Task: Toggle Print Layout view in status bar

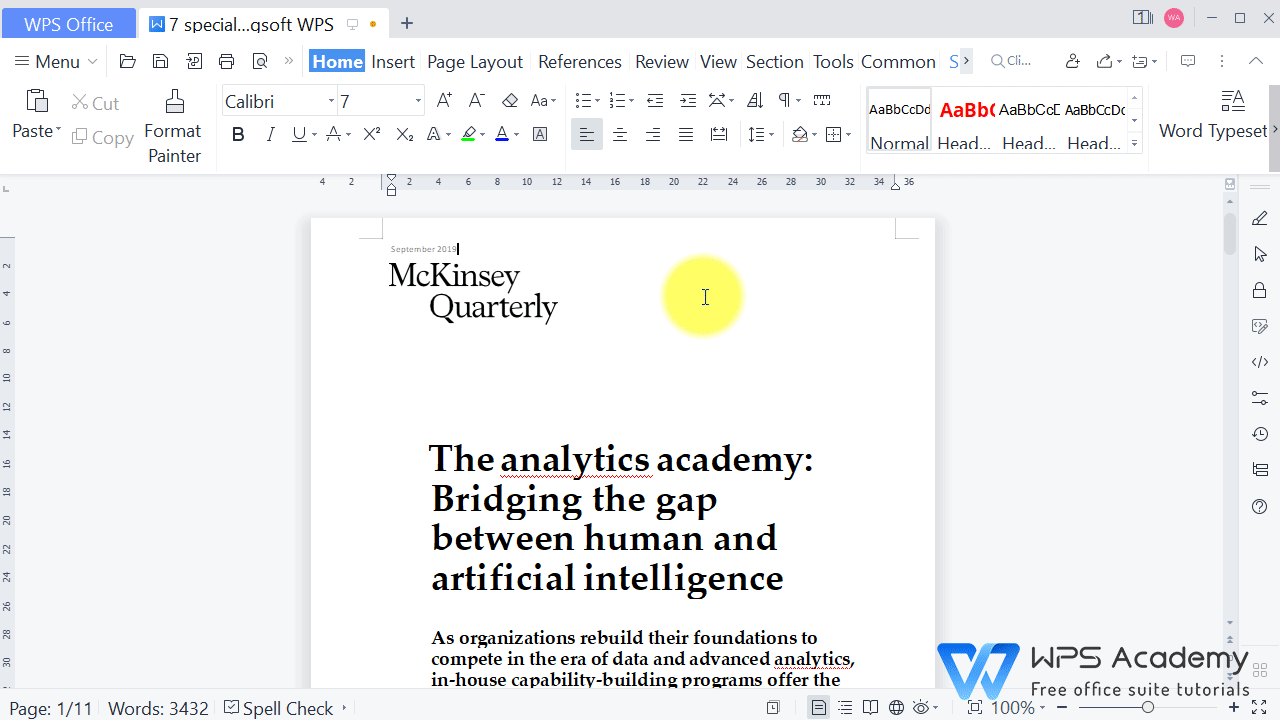Action: (819, 708)
